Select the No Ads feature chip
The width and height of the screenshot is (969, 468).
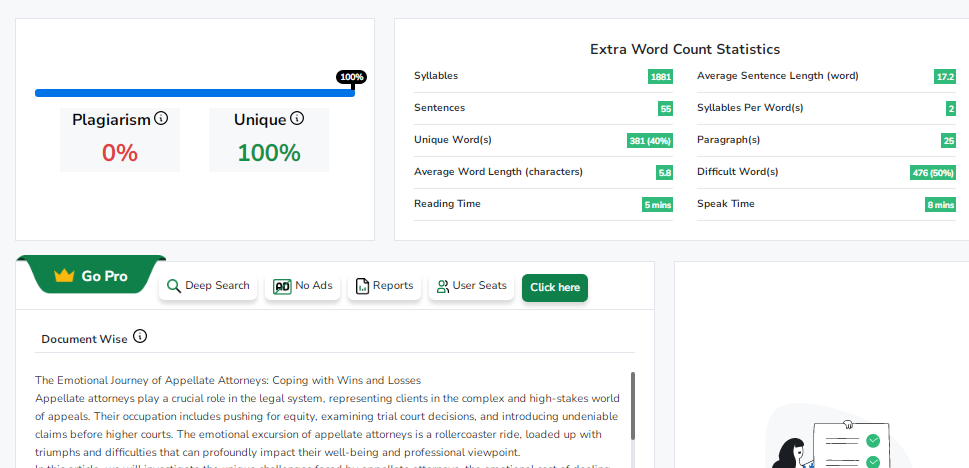302,286
